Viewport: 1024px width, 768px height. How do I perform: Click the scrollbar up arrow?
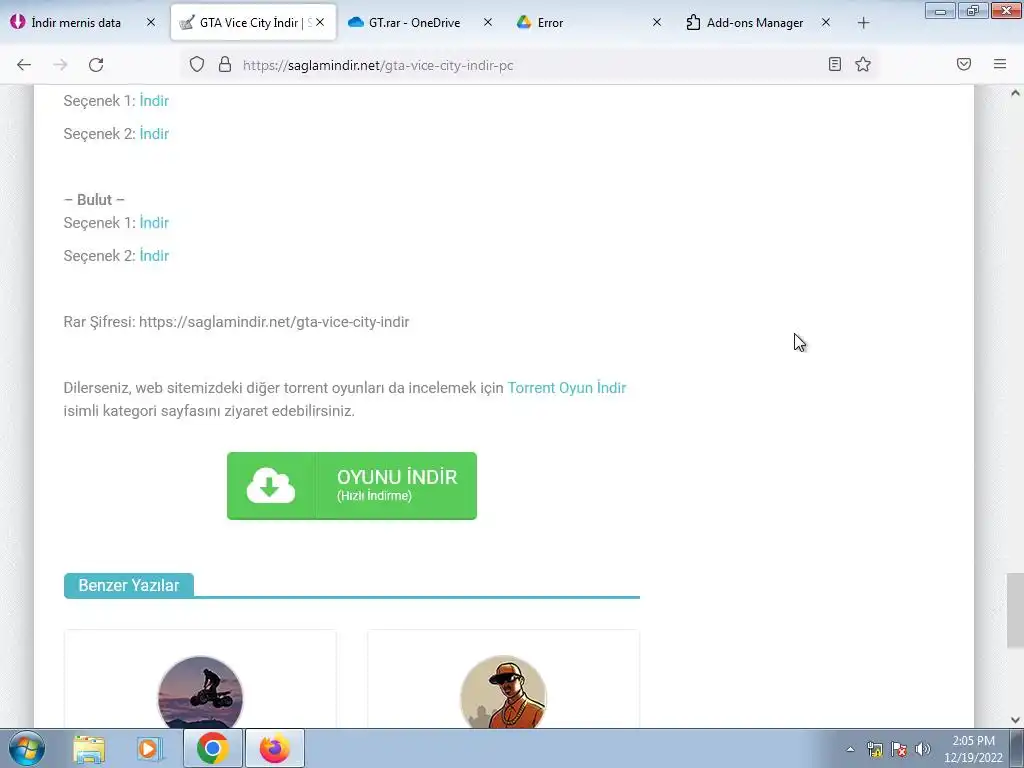coord(1015,93)
